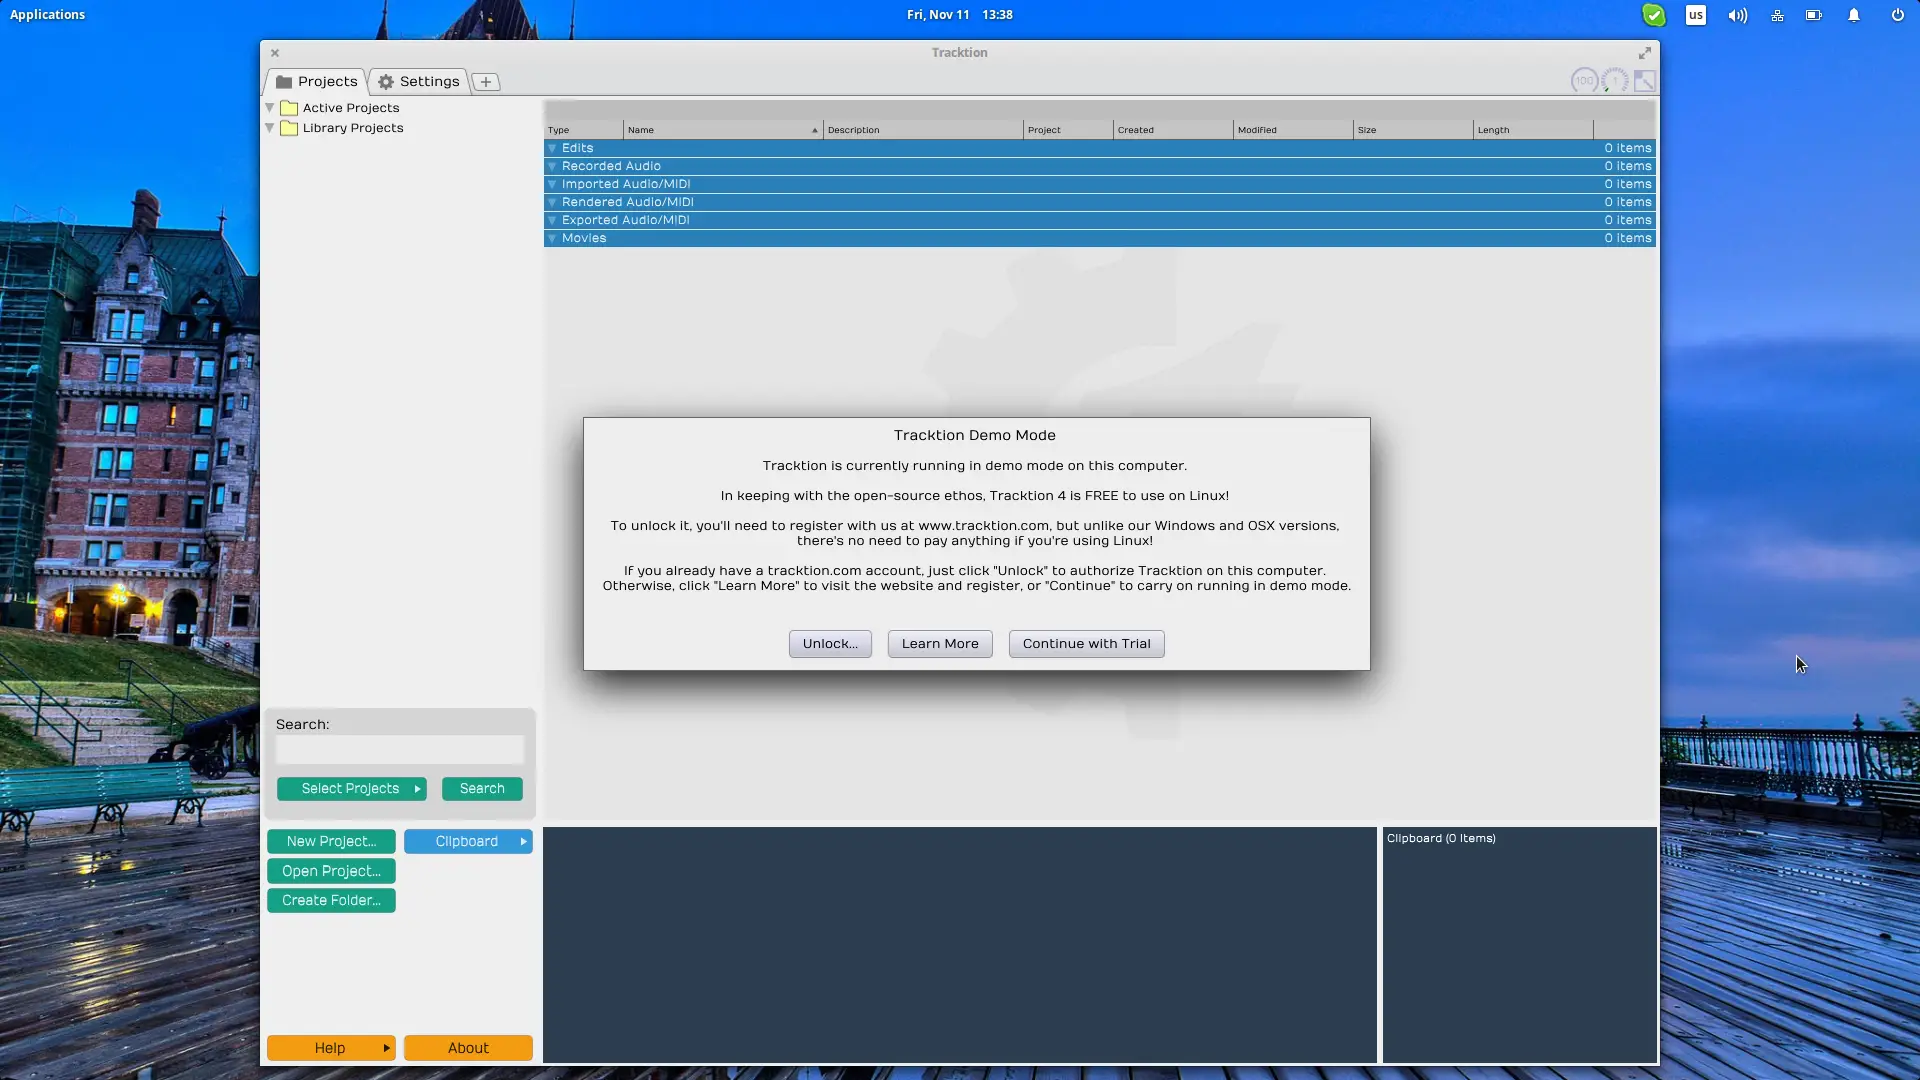Sort by the Description column header

tap(923, 130)
